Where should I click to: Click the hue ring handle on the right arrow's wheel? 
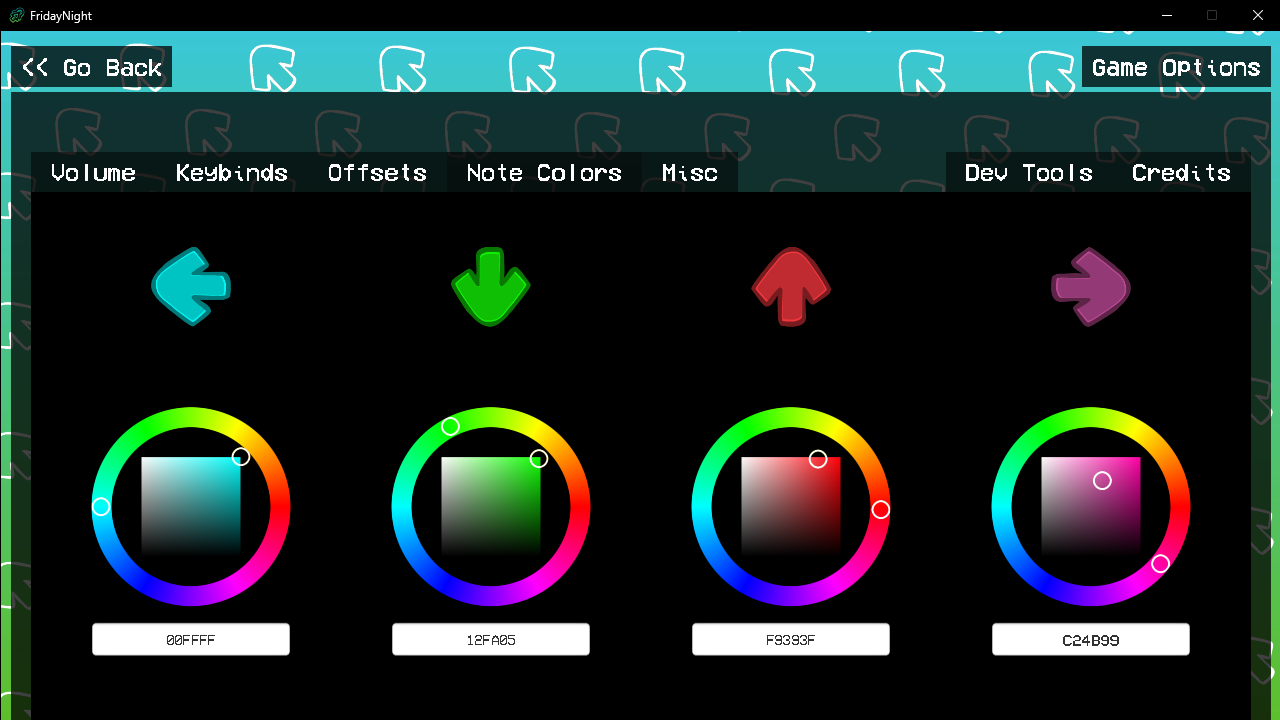click(x=1160, y=564)
